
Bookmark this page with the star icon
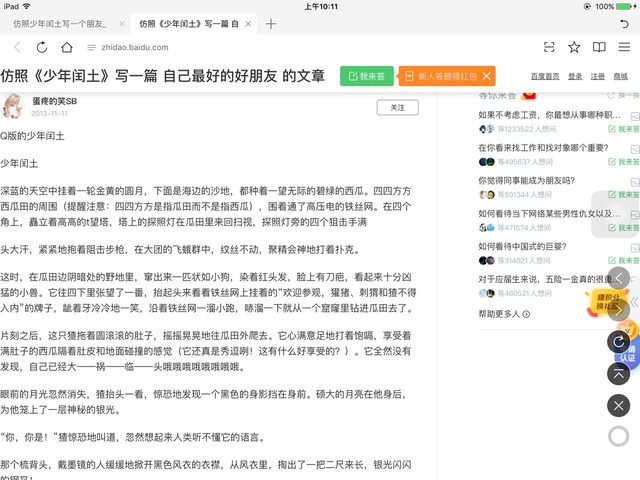(x=574, y=47)
